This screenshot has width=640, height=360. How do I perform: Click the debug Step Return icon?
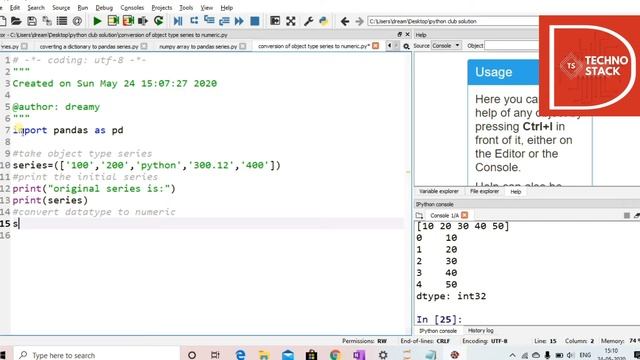point(224,21)
